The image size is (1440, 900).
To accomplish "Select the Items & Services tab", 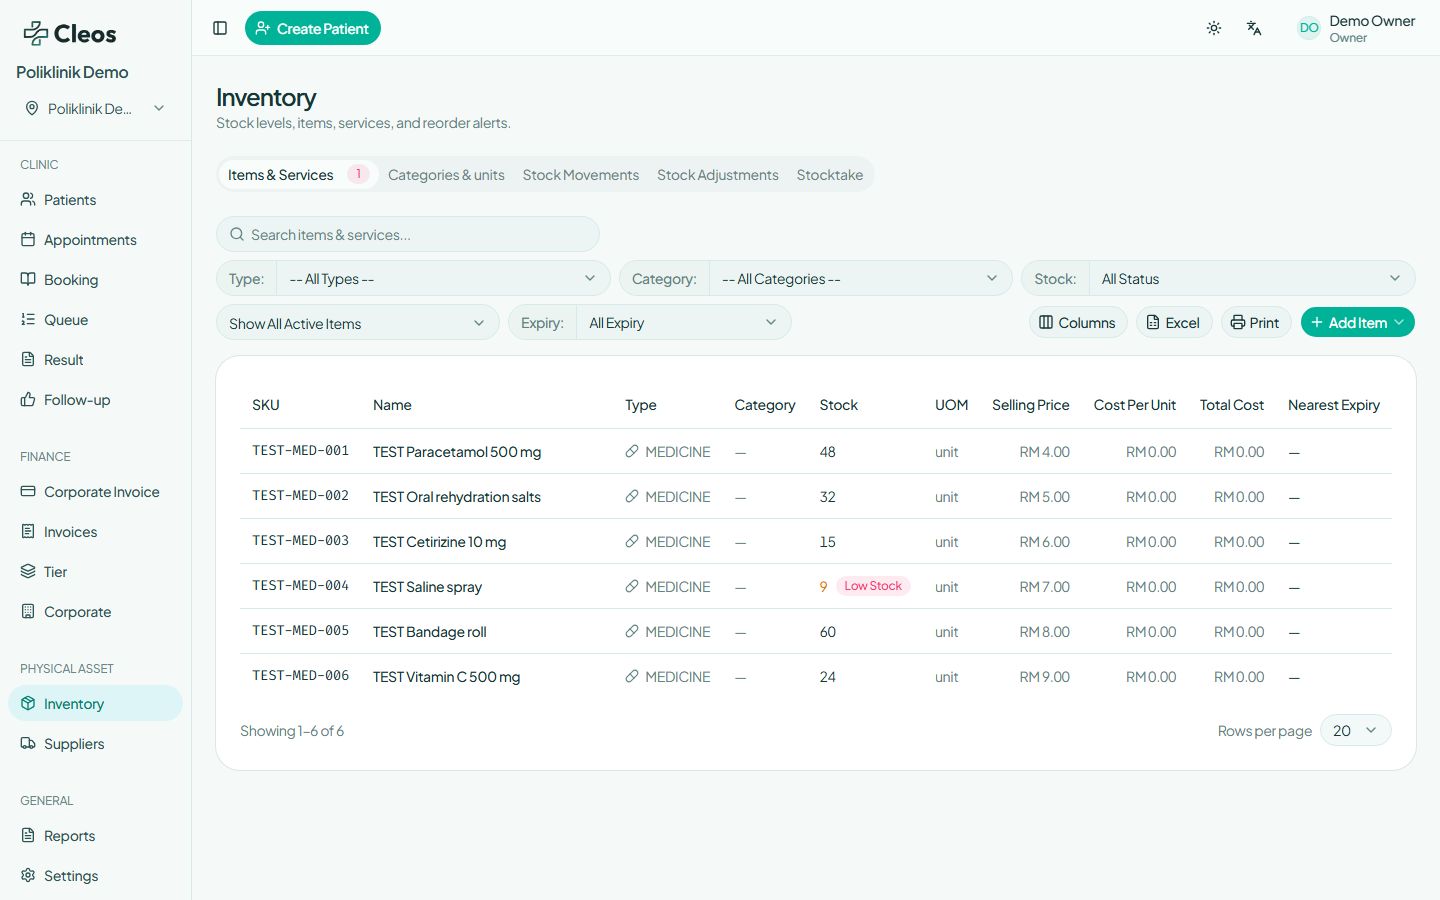I will coord(297,175).
